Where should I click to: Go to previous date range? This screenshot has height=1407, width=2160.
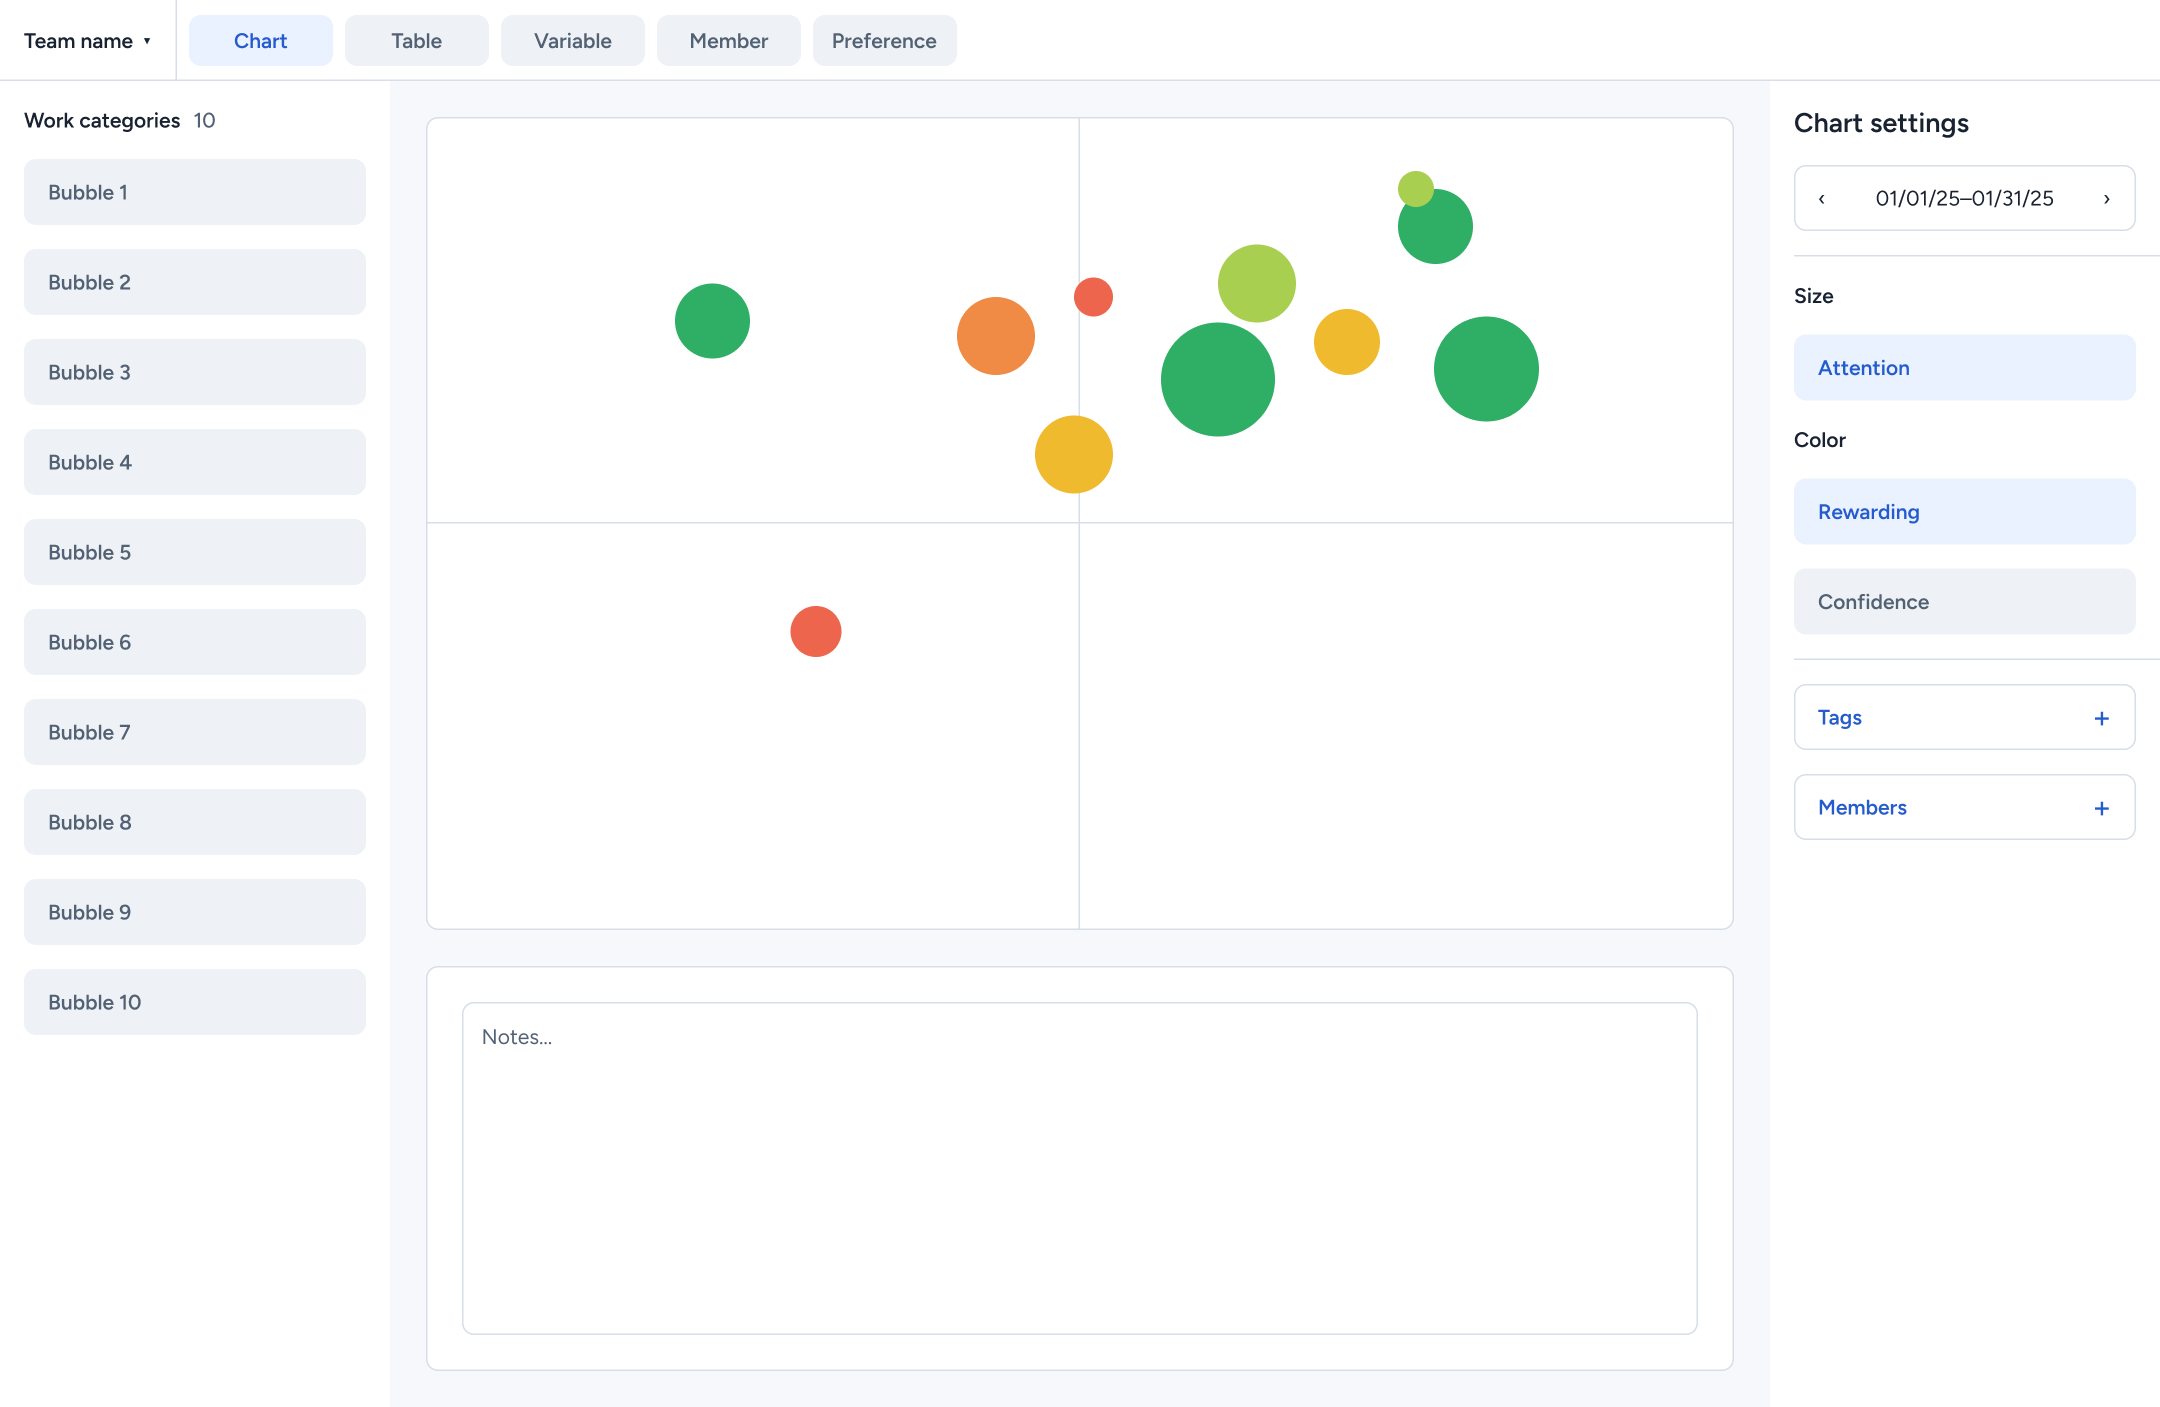tap(1822, 199)
